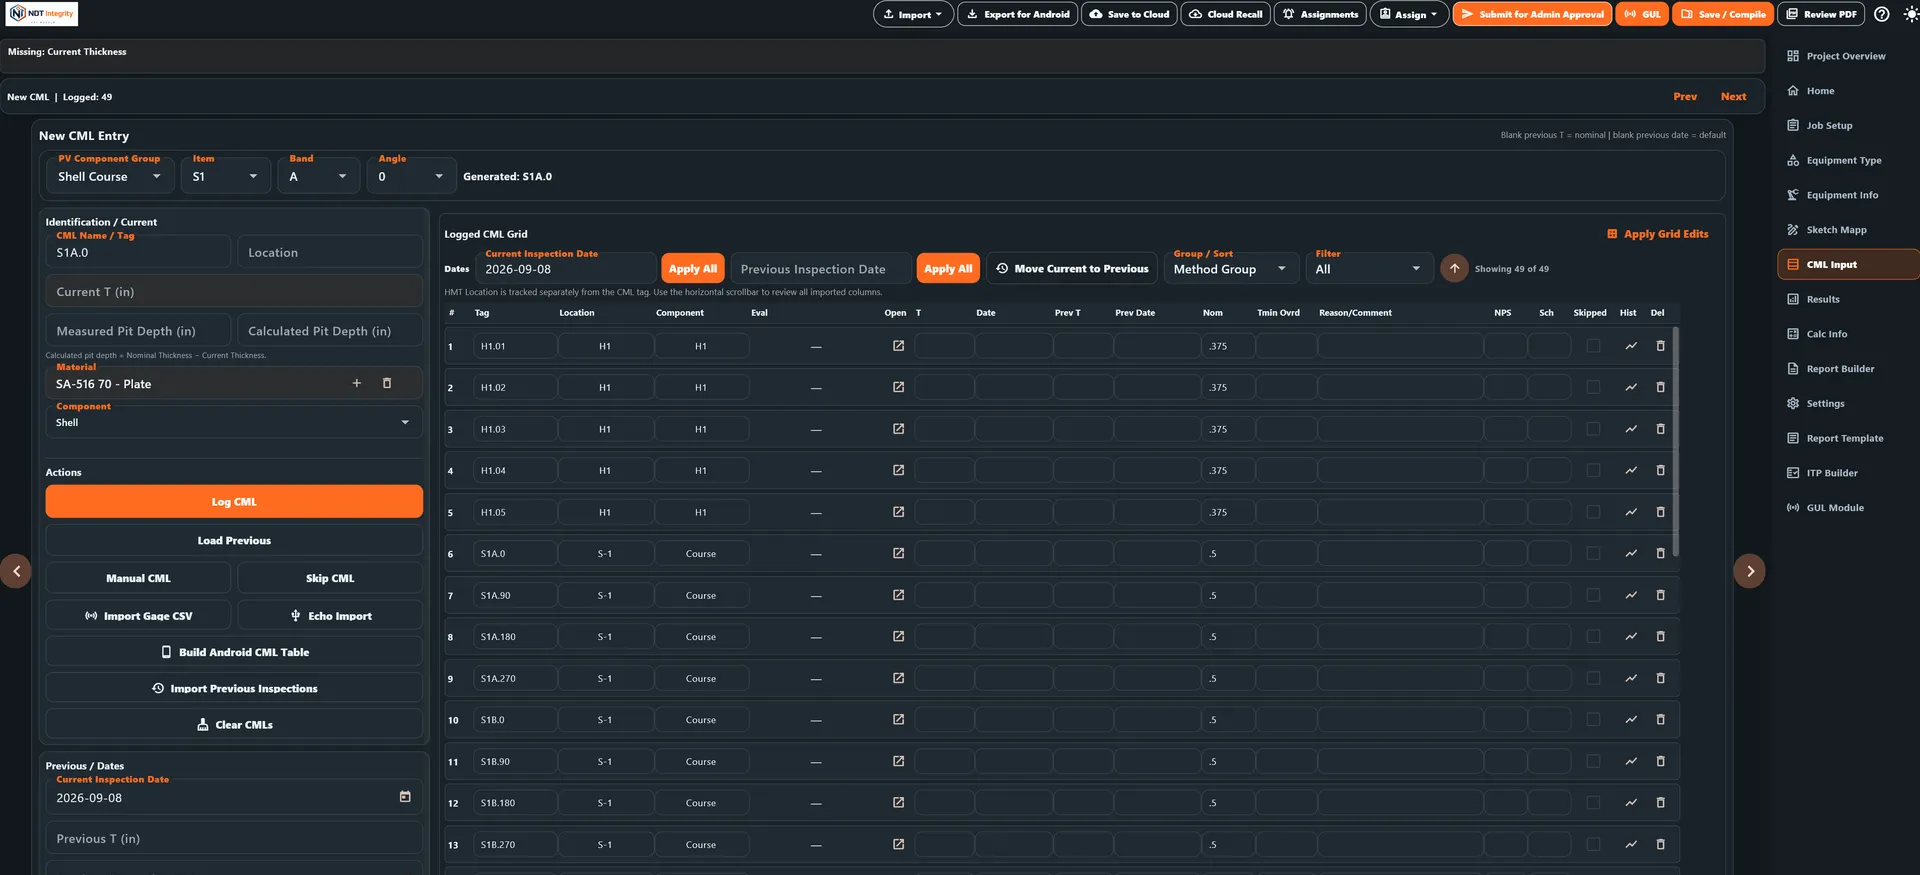This screenshot has height=875, width=1920.
Task: Click Submit for Admin Approval
Action: [1532, 14]
